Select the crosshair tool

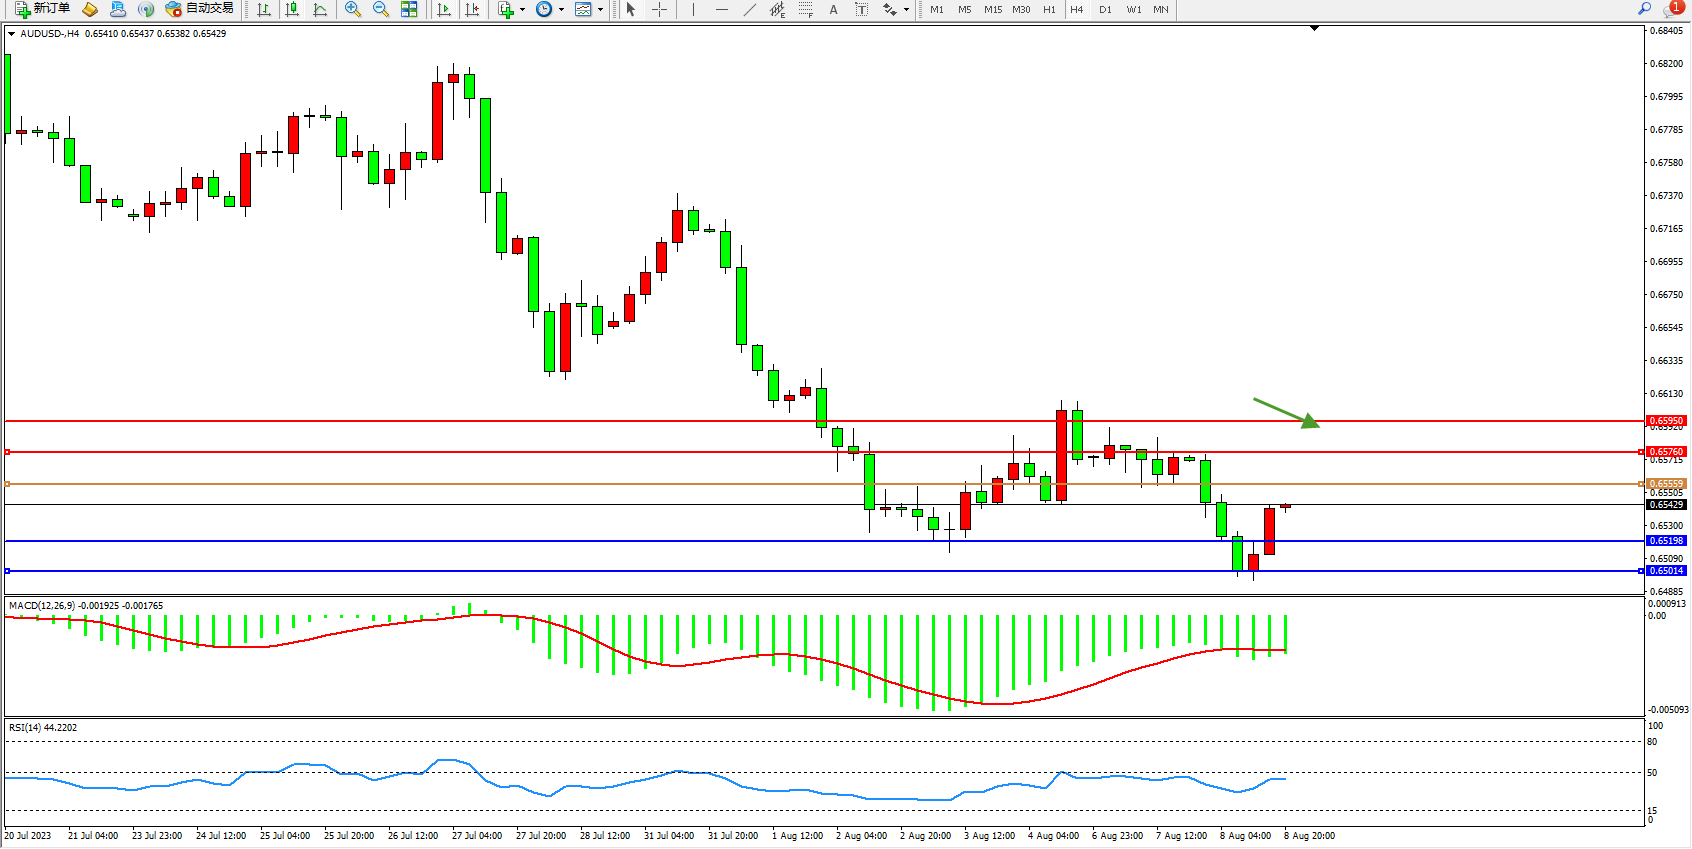660,9
